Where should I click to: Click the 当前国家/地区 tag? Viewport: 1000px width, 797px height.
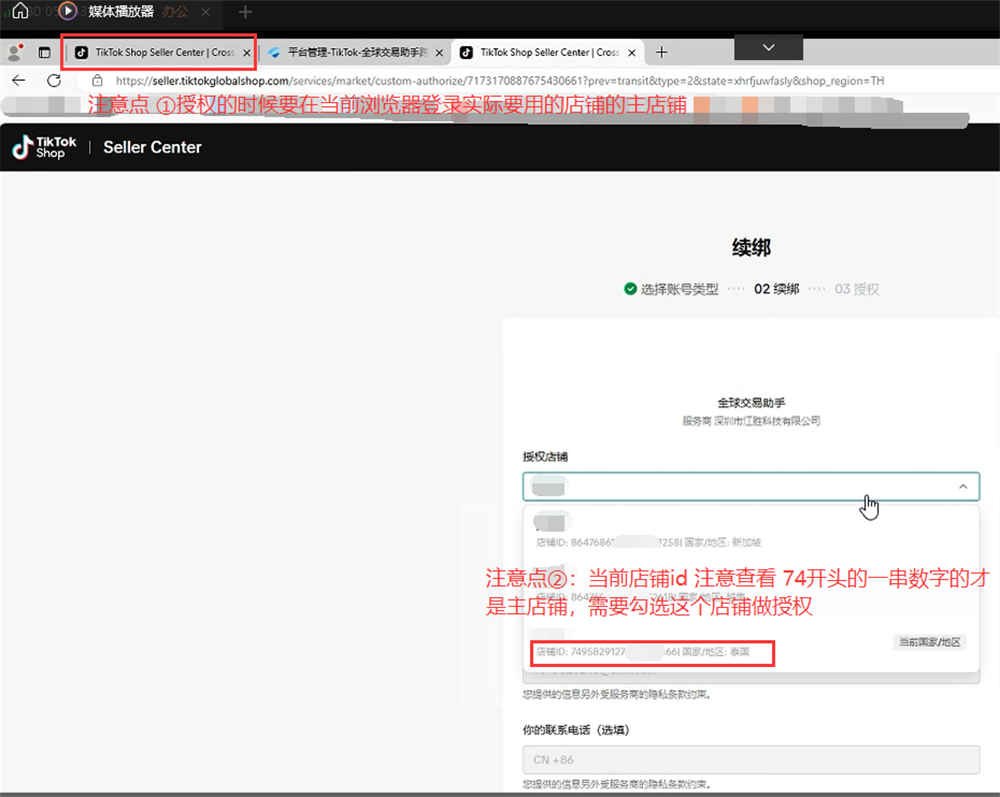[x=929, y=642]
